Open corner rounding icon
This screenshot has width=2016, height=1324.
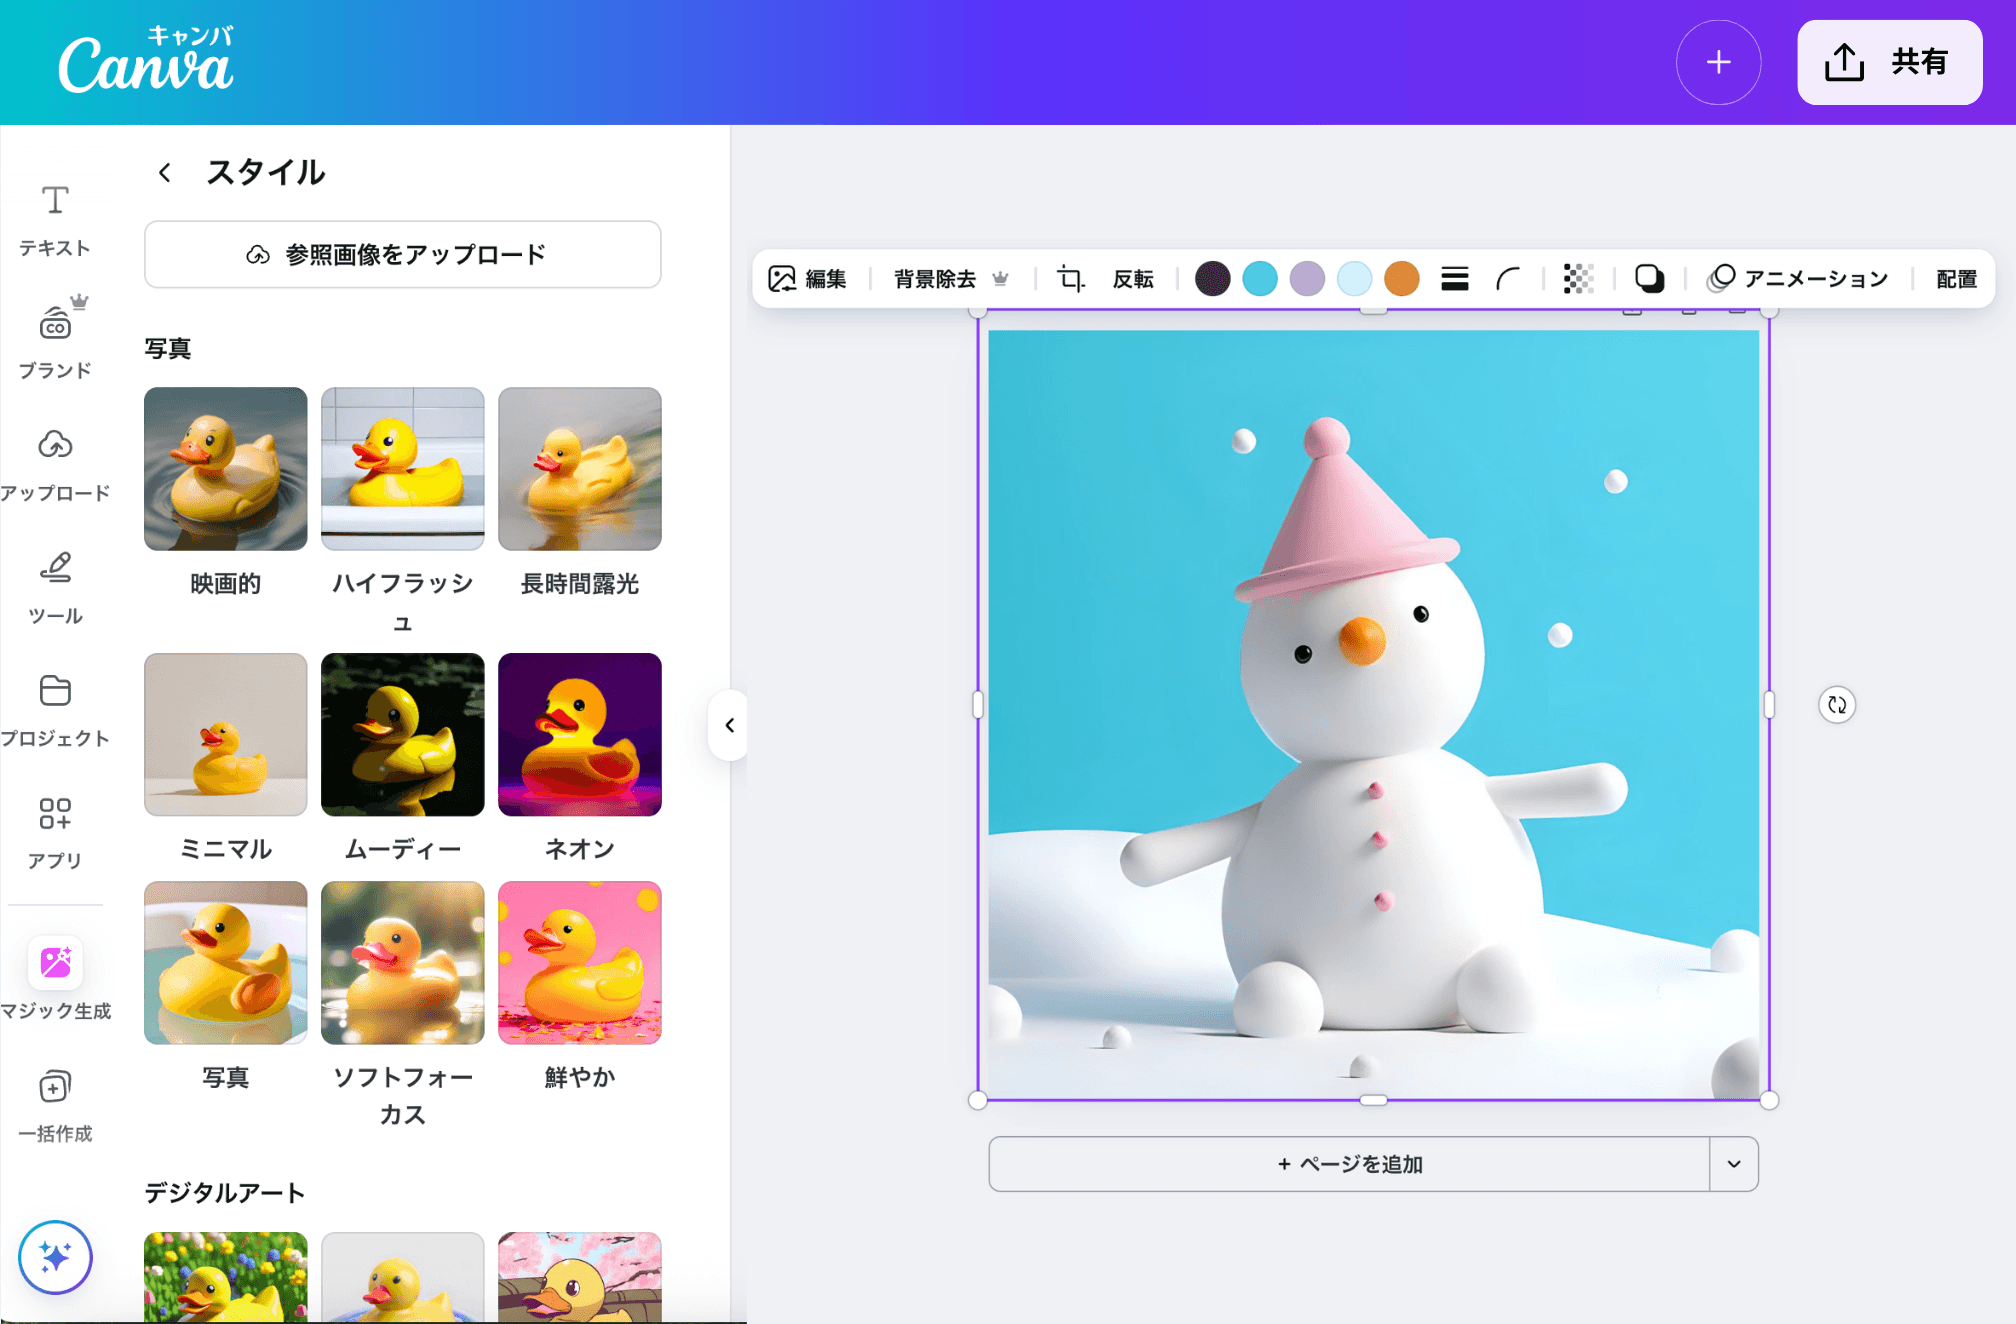coord(1507,278)
